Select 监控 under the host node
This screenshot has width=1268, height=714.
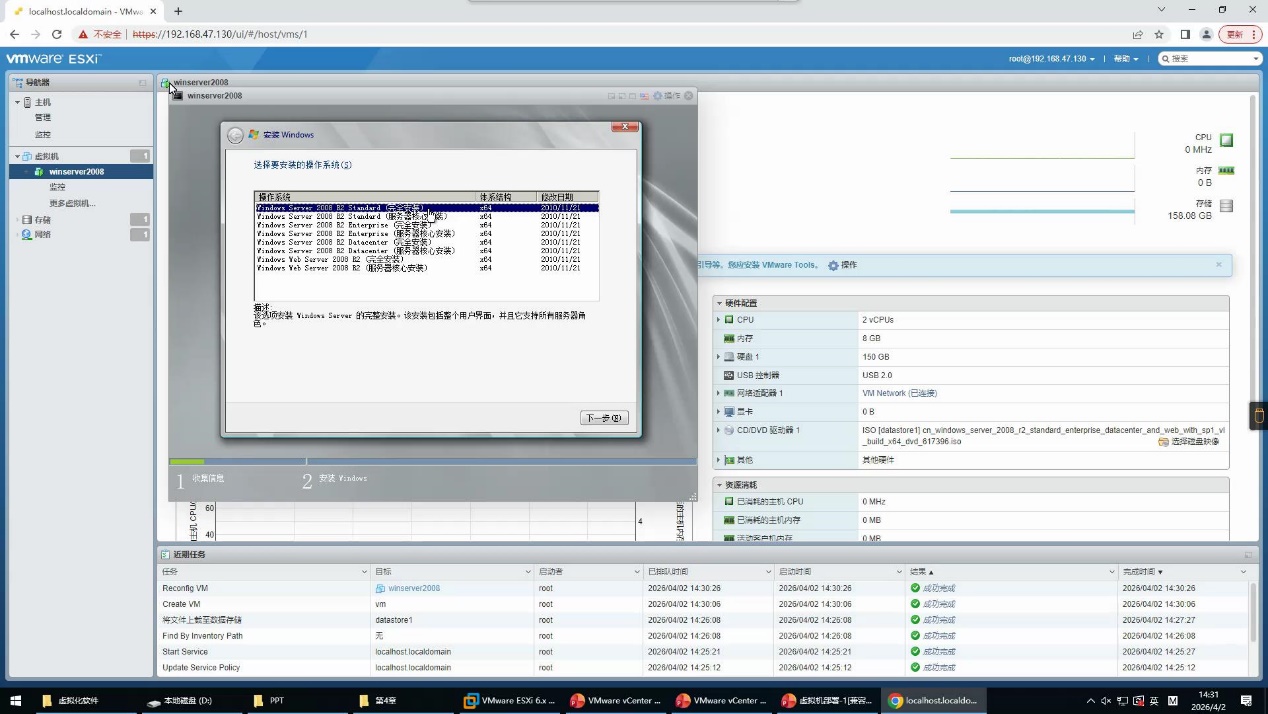(43, 134)
